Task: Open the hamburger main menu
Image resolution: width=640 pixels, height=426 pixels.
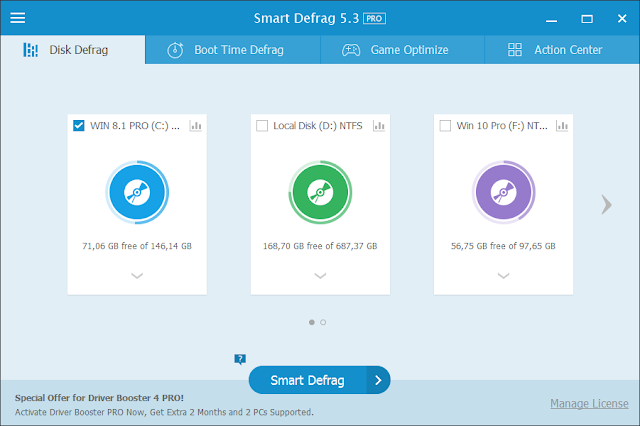Action: coord(18,18)
